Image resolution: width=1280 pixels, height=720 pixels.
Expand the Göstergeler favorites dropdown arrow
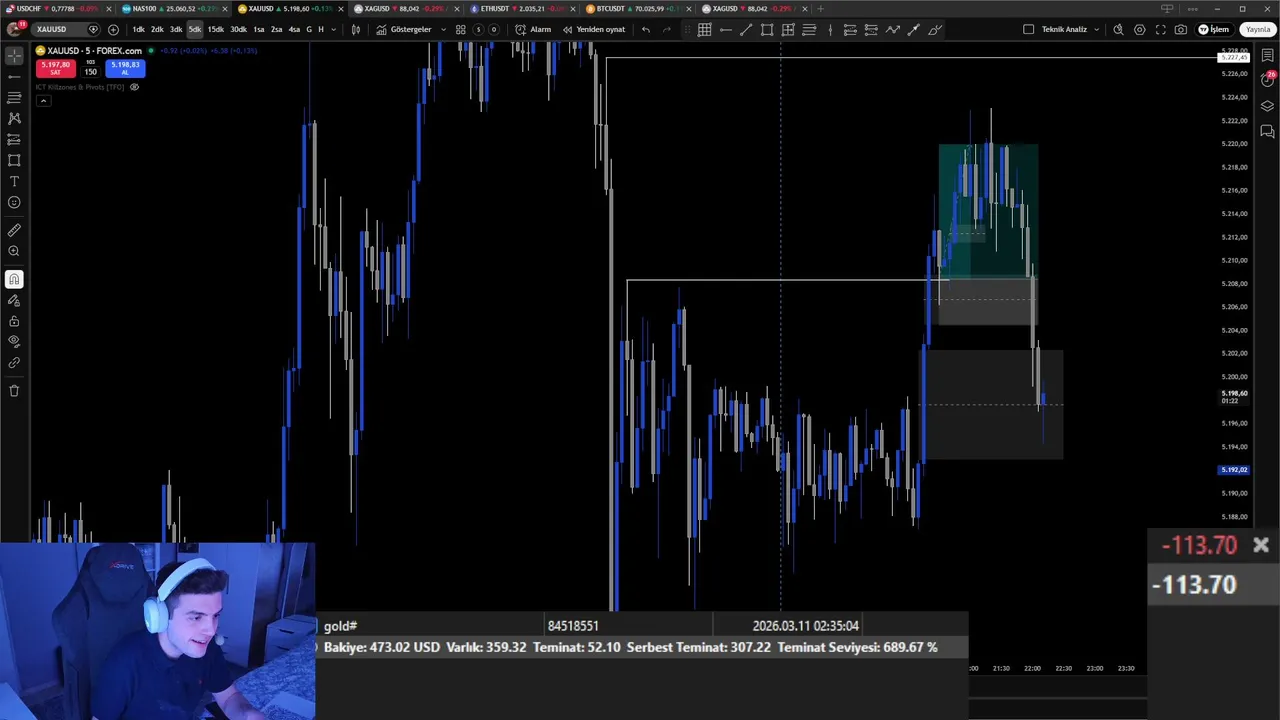[443, 29]
